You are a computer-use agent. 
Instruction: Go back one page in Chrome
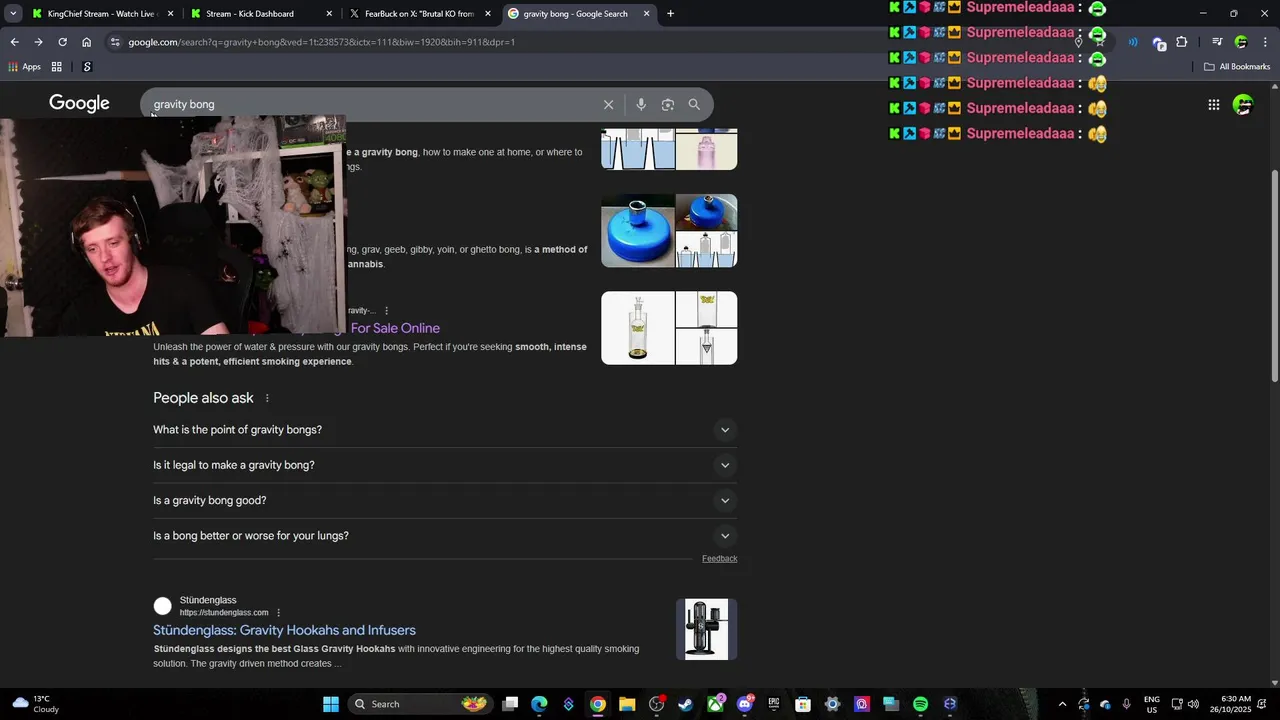(x=14, y=42)
